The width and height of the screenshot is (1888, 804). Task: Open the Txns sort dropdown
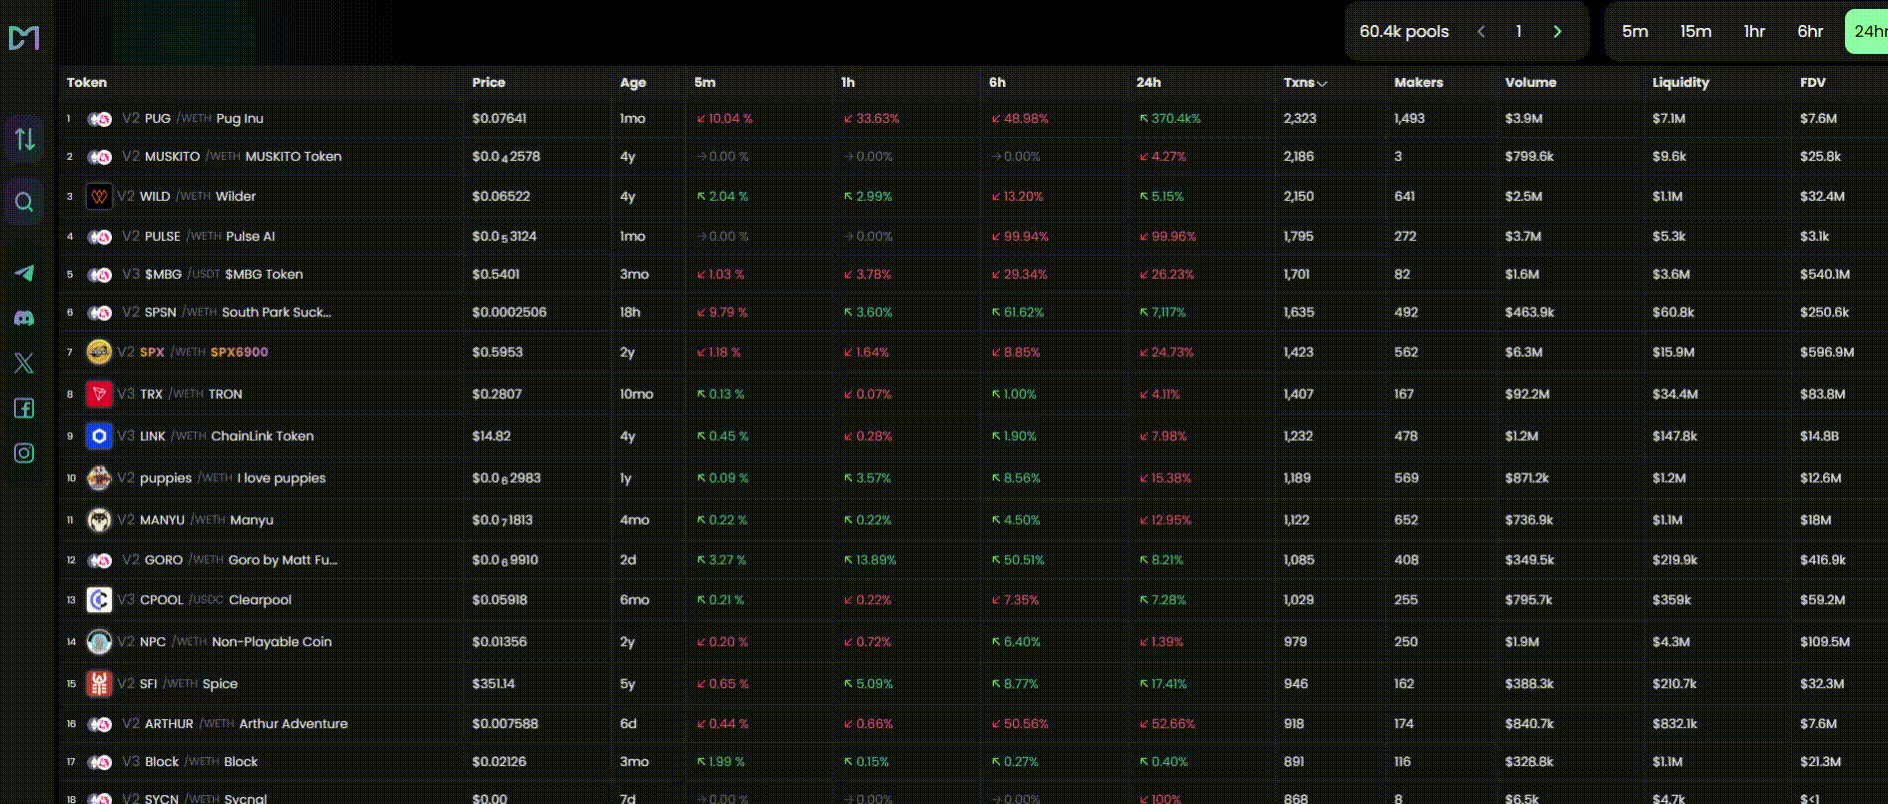pos(1305,83)
